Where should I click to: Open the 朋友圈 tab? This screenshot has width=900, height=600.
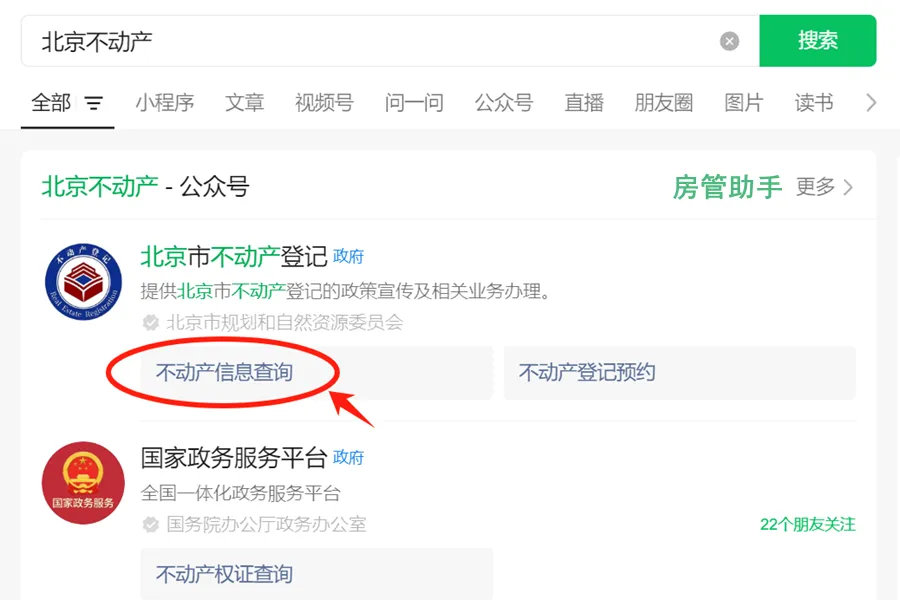(x=664, y=103)
